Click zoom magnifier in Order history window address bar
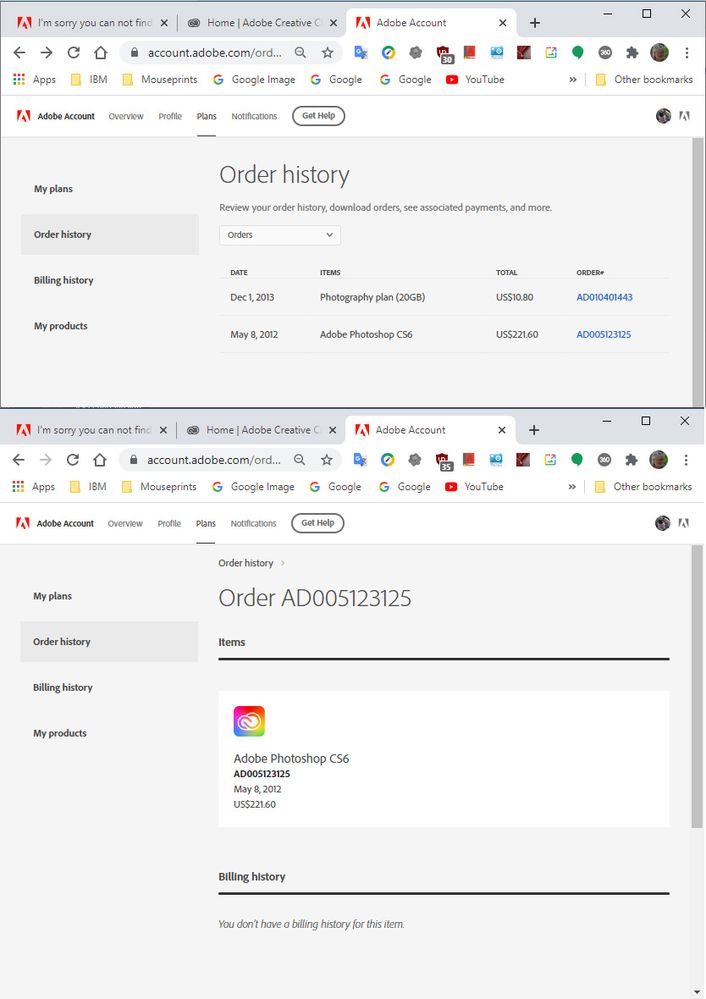Viewport: 706px width, 999px height. (300, 53)
